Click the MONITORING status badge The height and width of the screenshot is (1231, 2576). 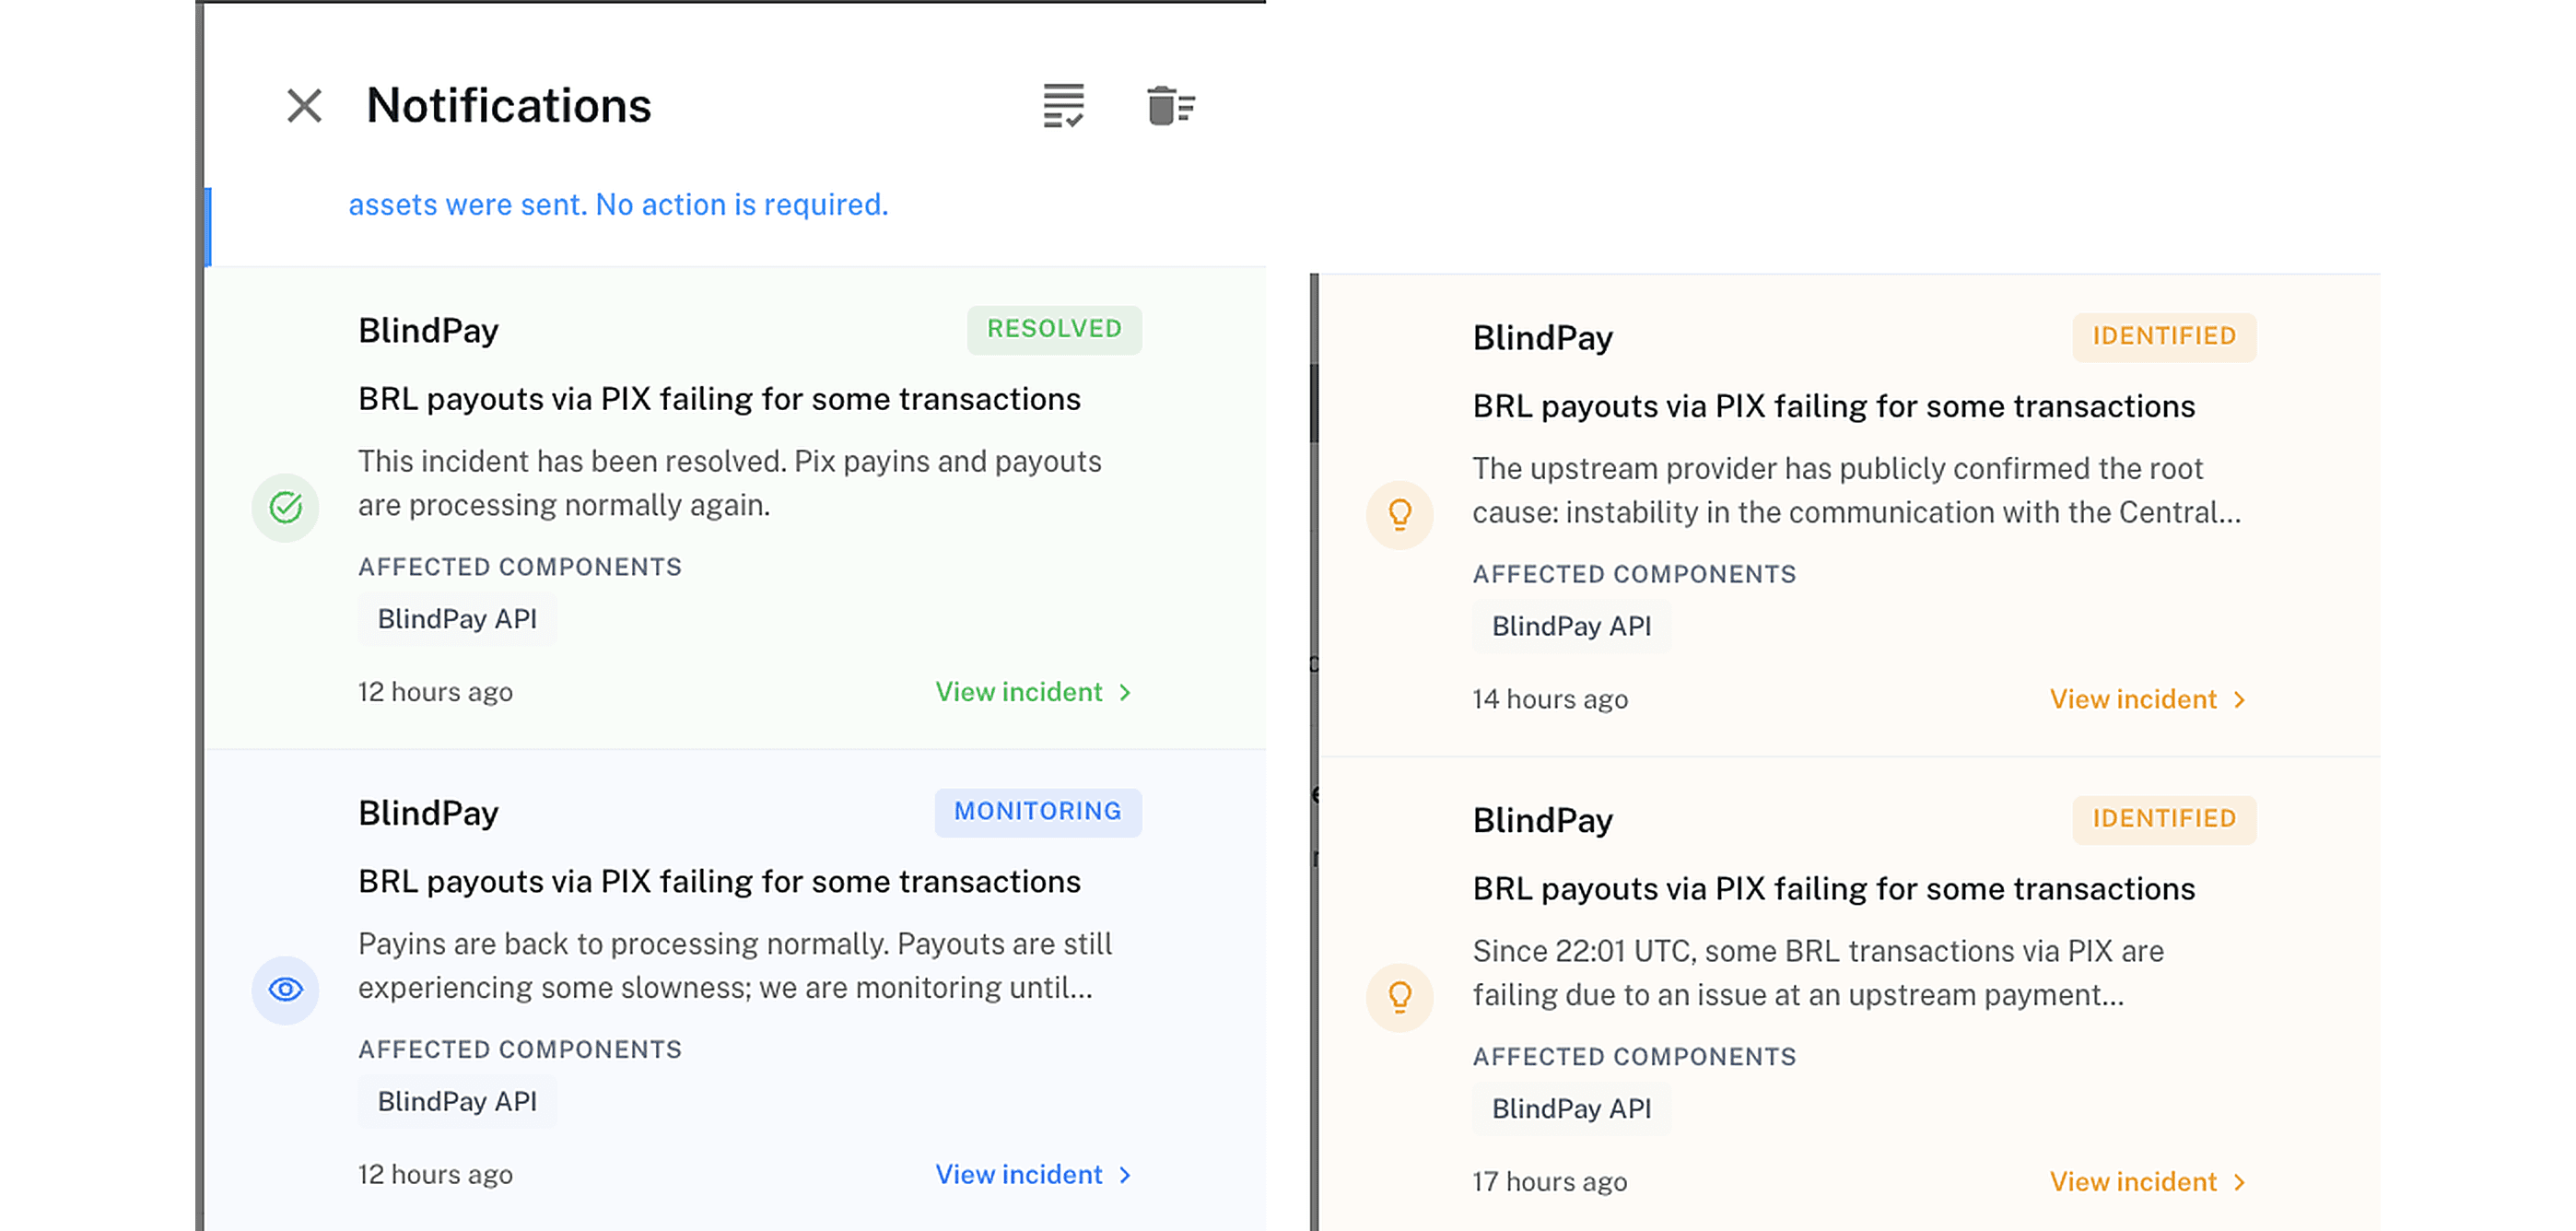(1038, 811)
